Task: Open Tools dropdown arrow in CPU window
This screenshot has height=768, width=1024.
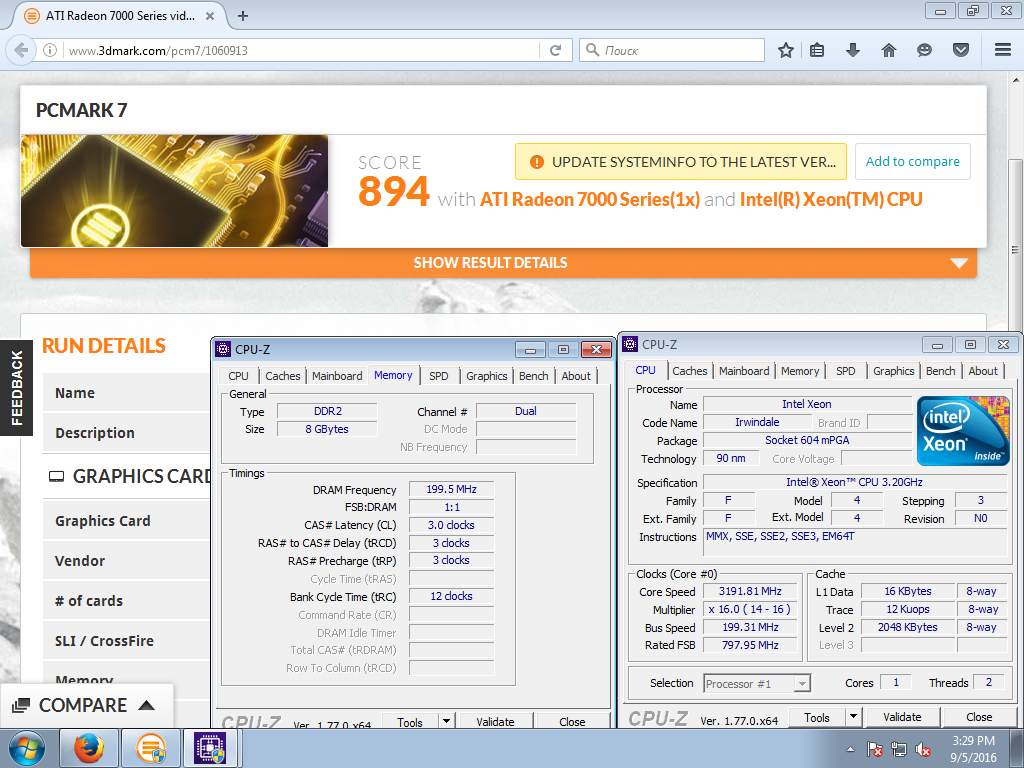Action: click(x=853, y=717)
